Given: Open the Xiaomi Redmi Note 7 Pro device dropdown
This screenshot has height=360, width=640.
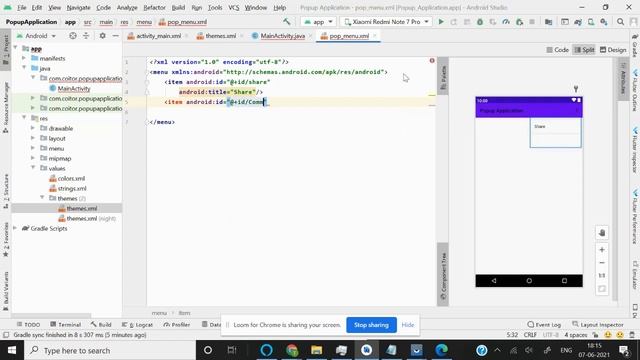Looking at the screenshot, I should click(386, 22).
